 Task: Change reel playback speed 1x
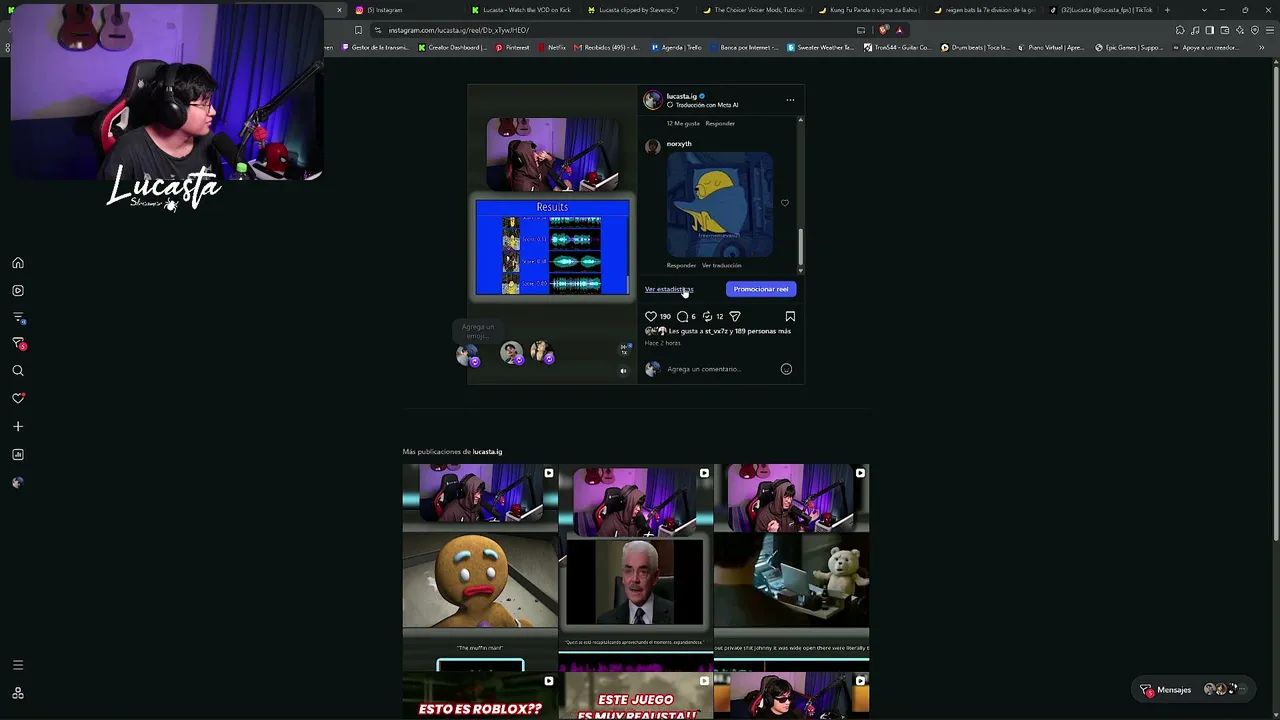click(x=624, y=349)
